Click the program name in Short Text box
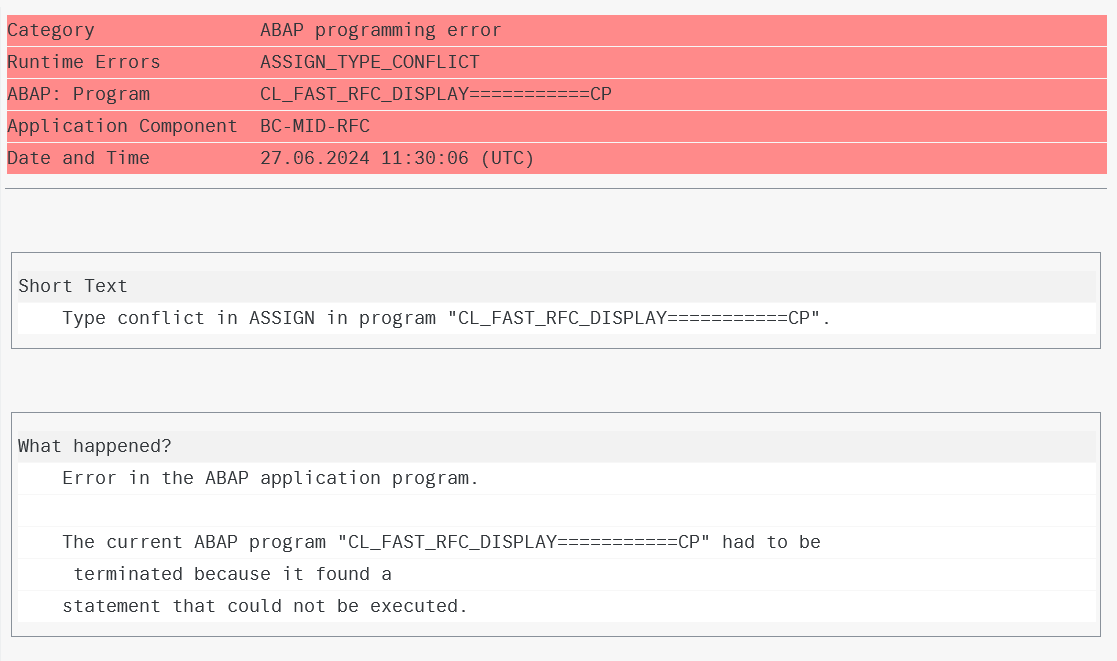This screenshot has width=1117, height=661. point(634,318)
